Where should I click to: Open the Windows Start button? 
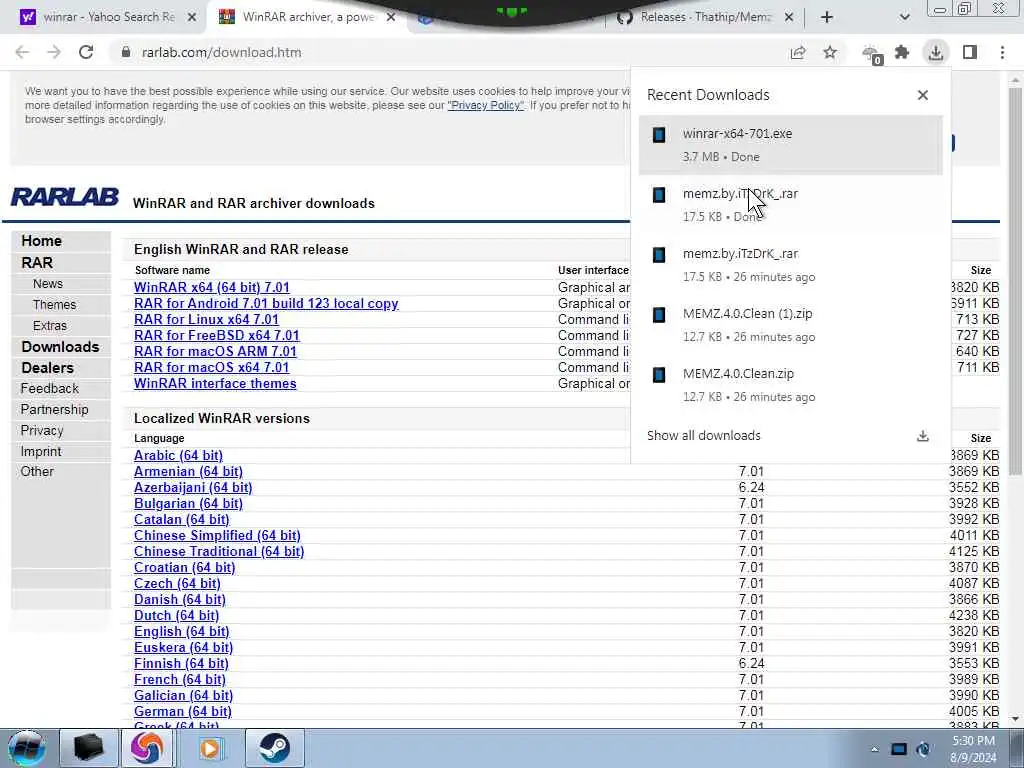coord(27,748)
